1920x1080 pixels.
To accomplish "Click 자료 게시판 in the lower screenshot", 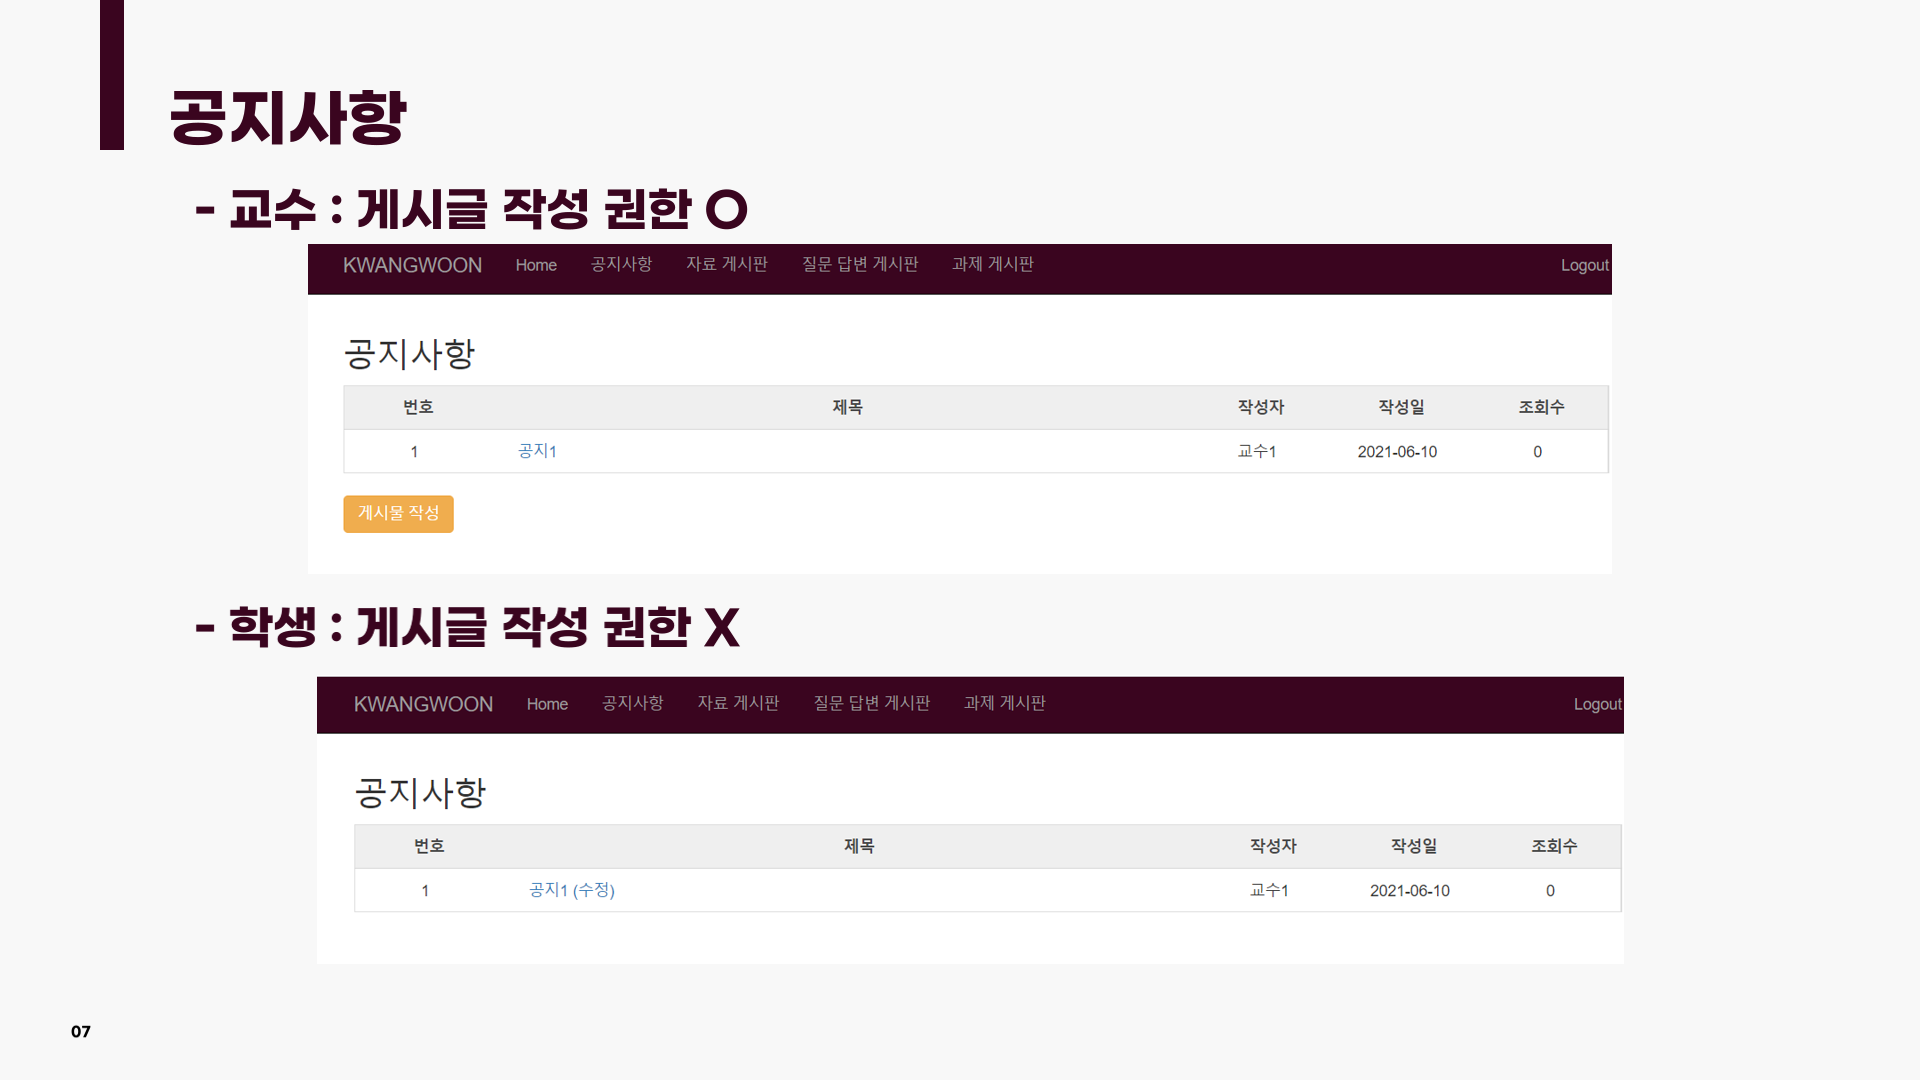I will 738,704.
